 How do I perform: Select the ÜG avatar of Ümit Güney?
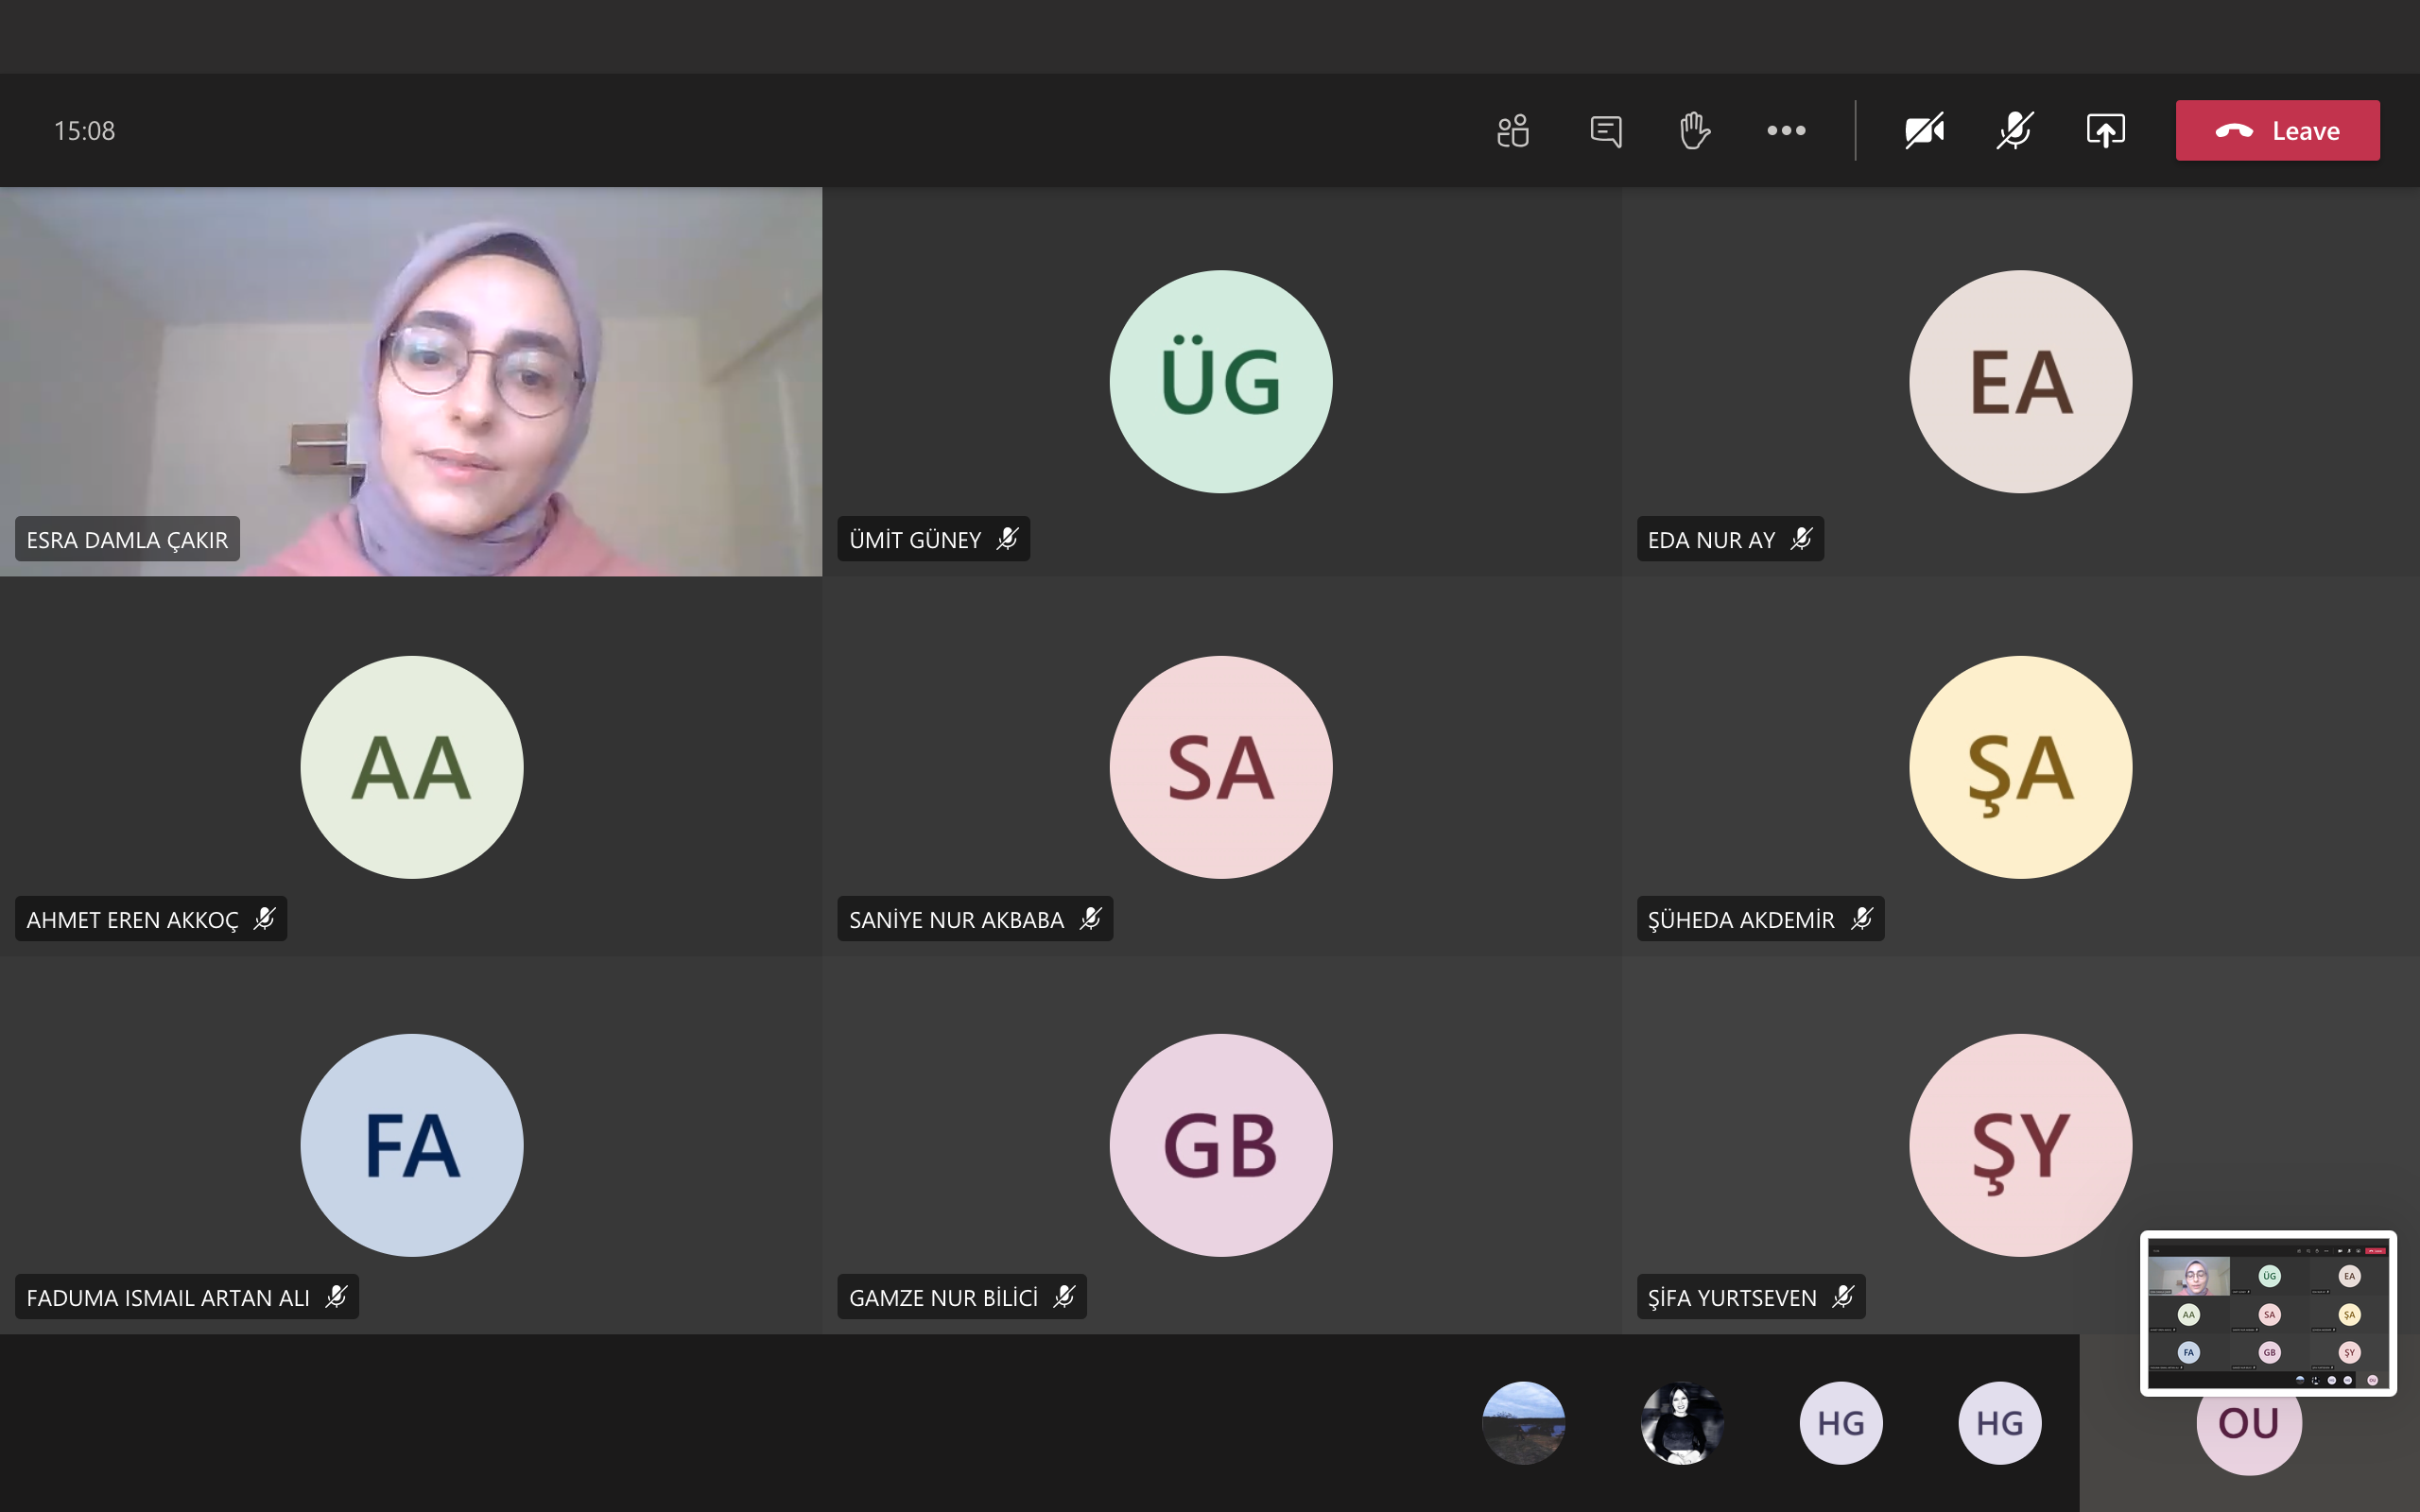click(1220, 381)
